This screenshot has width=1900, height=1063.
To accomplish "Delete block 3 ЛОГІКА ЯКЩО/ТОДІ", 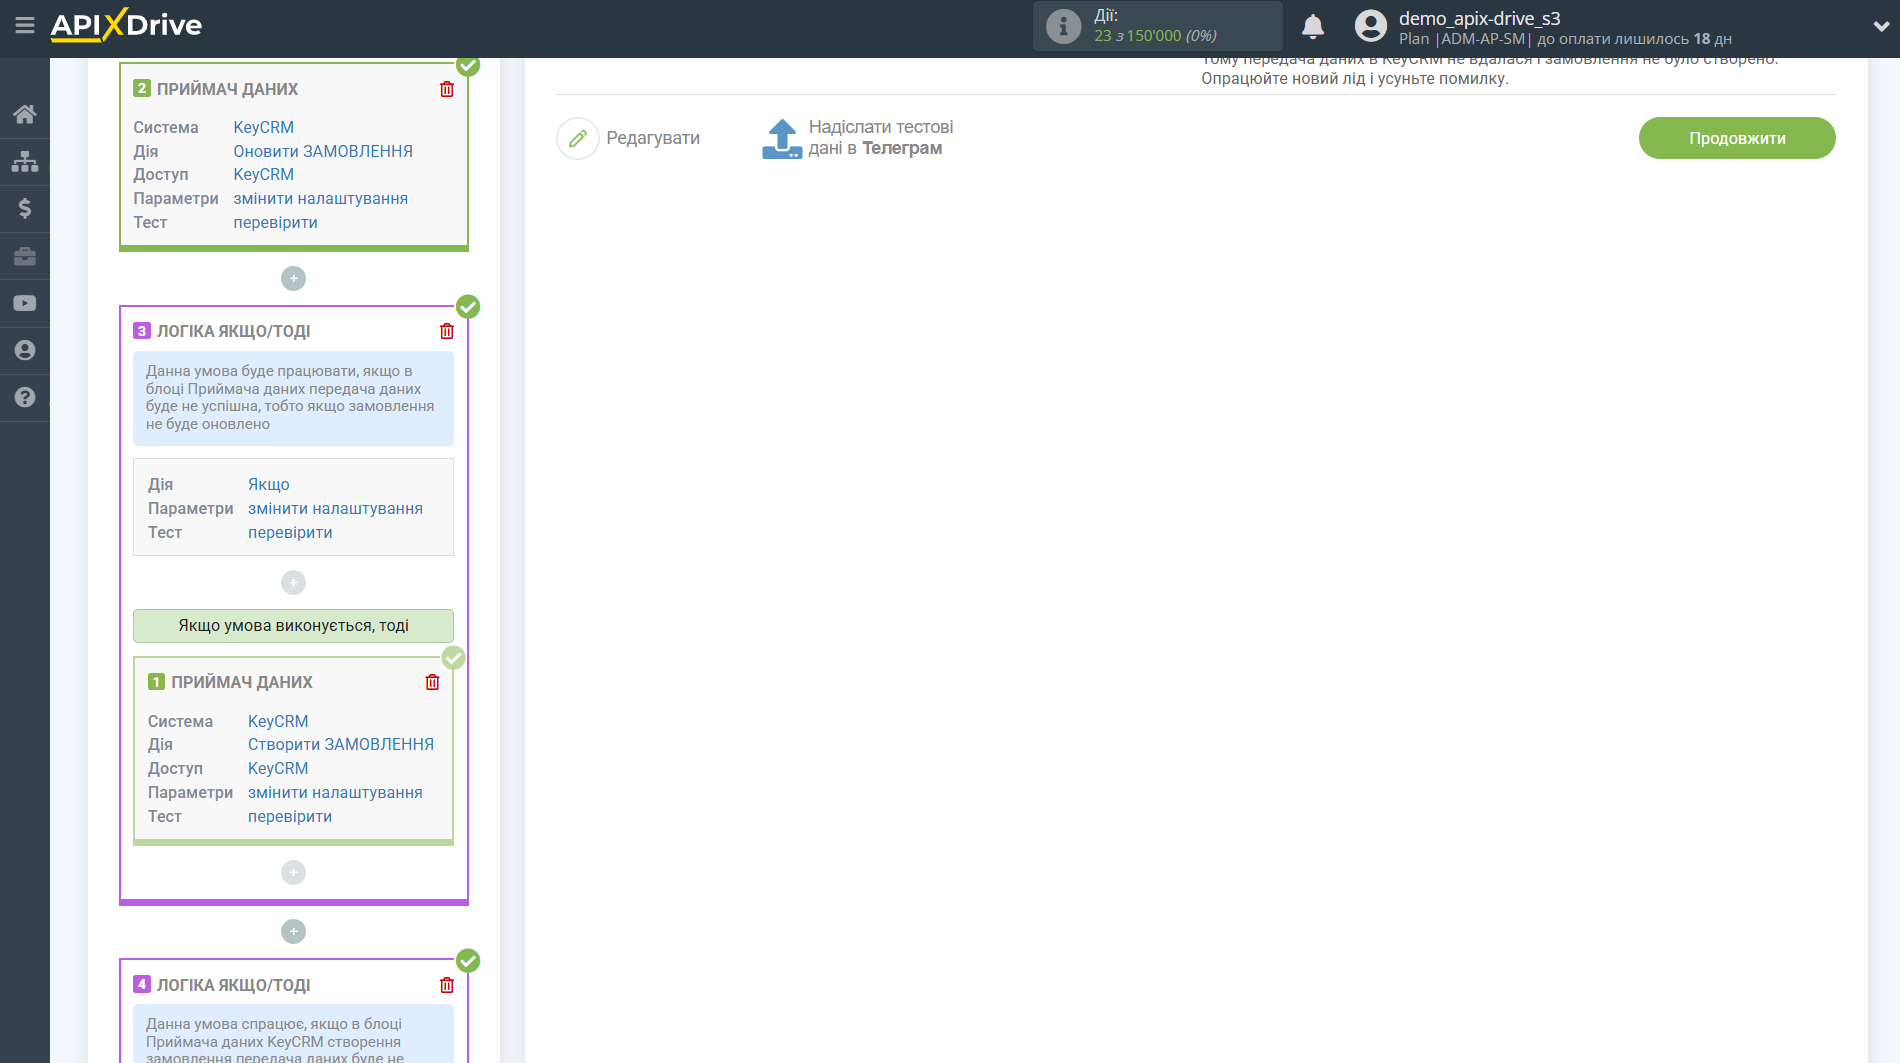I will pyautogui.click(x=447, y=331).
